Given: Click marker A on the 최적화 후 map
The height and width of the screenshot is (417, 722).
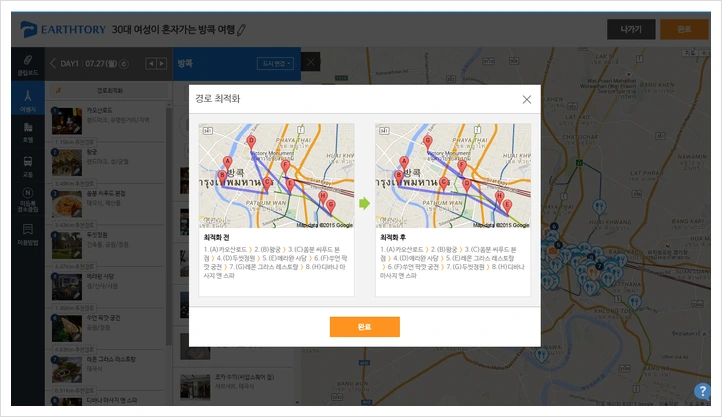Looking at the screenshot, I should click(x=404, y=162).
